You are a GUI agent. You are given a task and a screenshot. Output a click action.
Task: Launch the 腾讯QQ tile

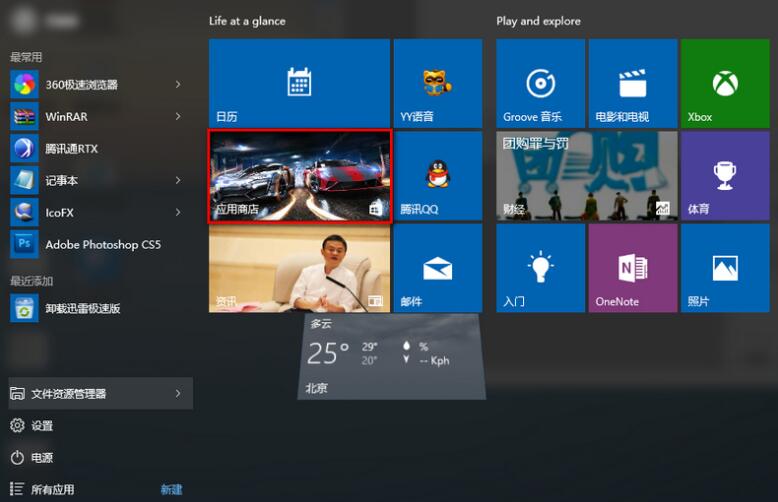point(438,176)
